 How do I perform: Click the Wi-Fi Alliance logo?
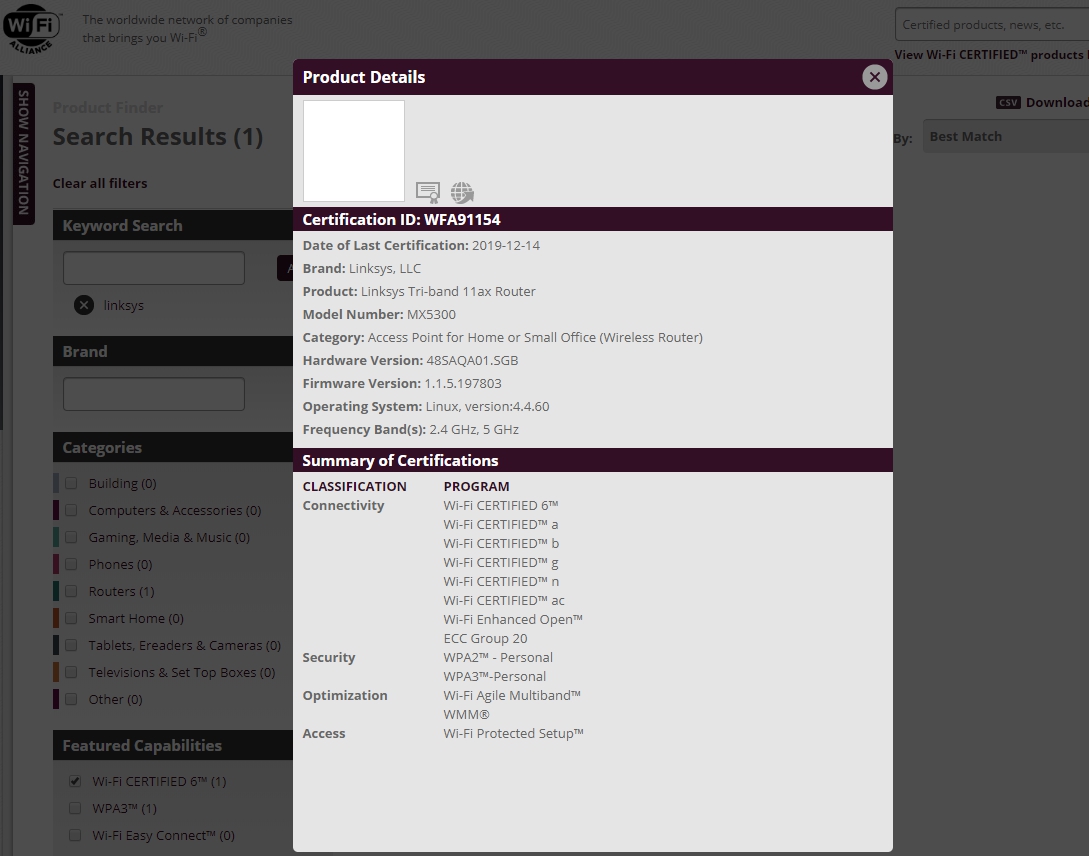point(32,28)
